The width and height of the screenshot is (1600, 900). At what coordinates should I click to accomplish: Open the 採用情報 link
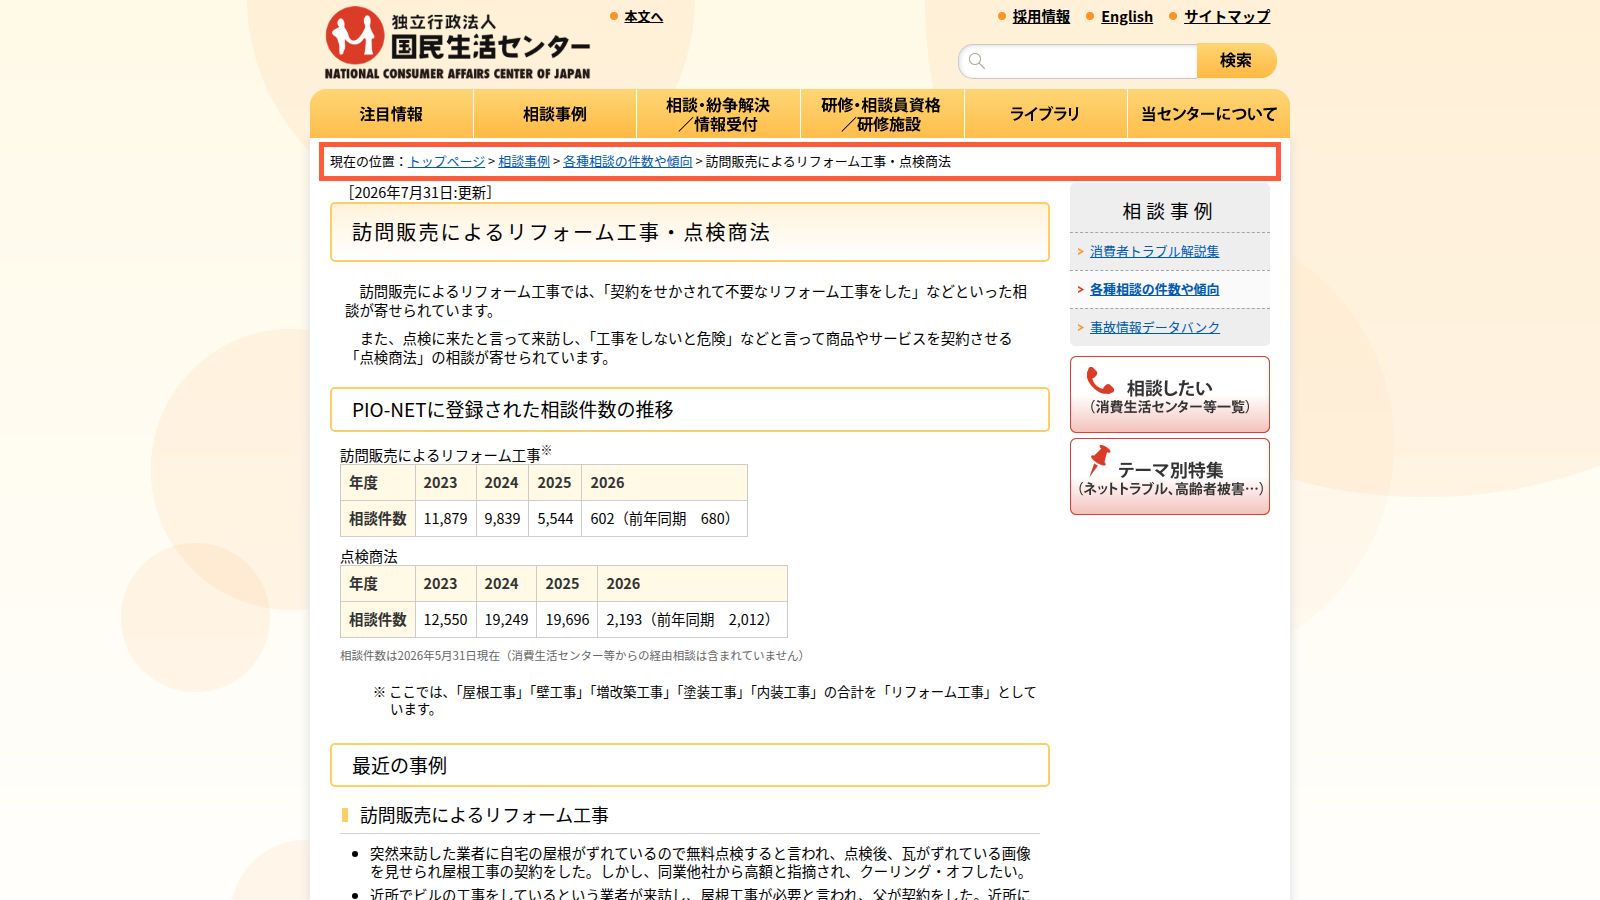pyautogui.click(x=1041, y=17)
